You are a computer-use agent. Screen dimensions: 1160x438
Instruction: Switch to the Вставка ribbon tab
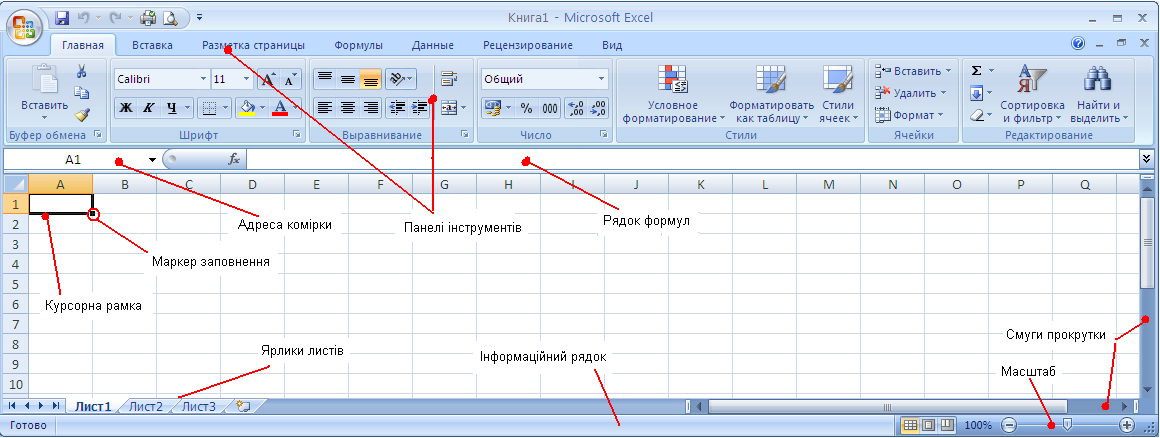[x=152, y=45]
